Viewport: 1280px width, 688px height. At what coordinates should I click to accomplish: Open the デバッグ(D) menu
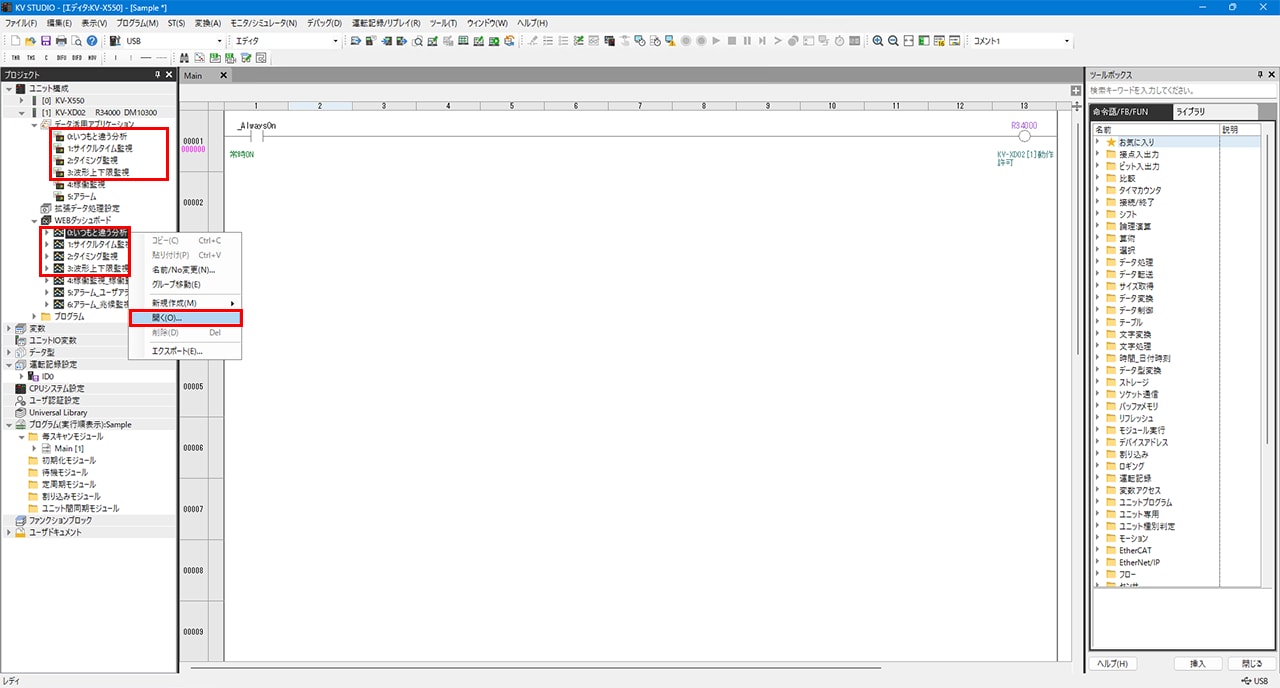pos(323,22)
